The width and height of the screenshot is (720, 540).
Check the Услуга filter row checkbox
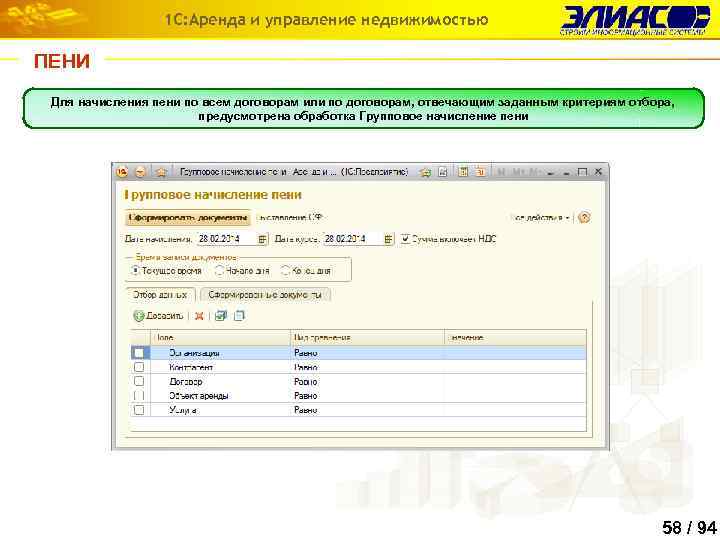(139, 410)
